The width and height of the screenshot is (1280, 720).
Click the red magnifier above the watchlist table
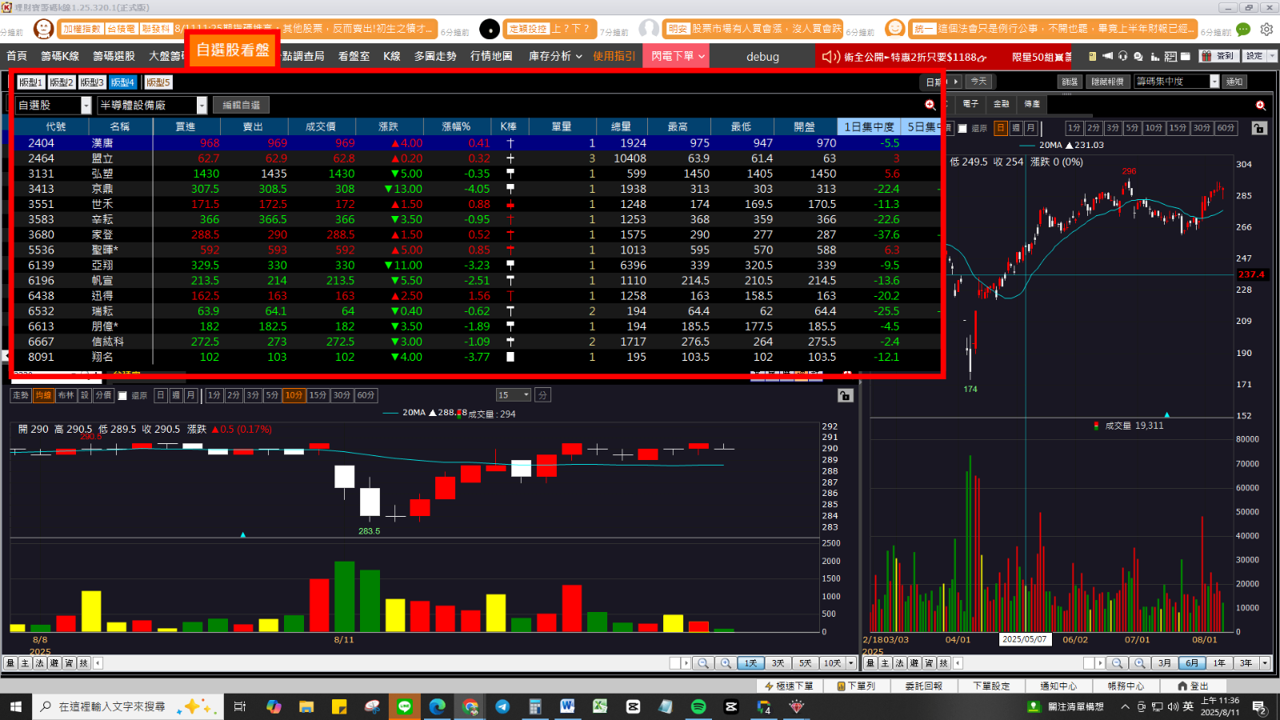pos(930,105)
